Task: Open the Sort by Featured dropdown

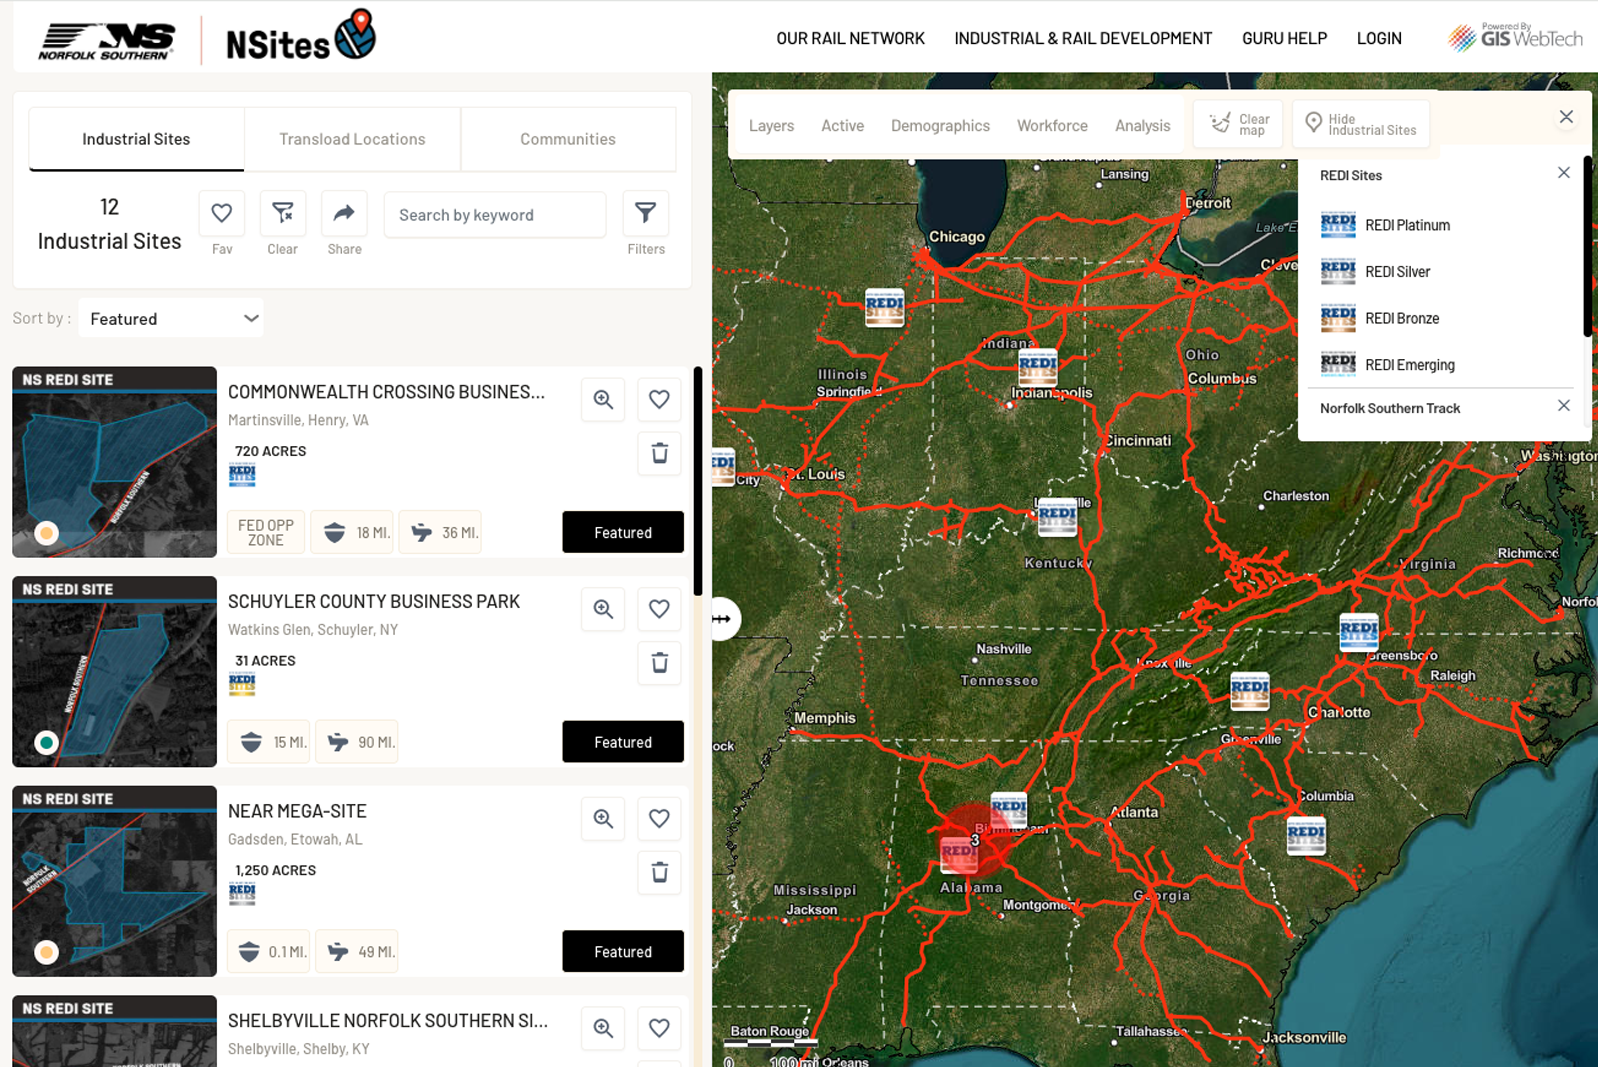Action: pos(170,318)
